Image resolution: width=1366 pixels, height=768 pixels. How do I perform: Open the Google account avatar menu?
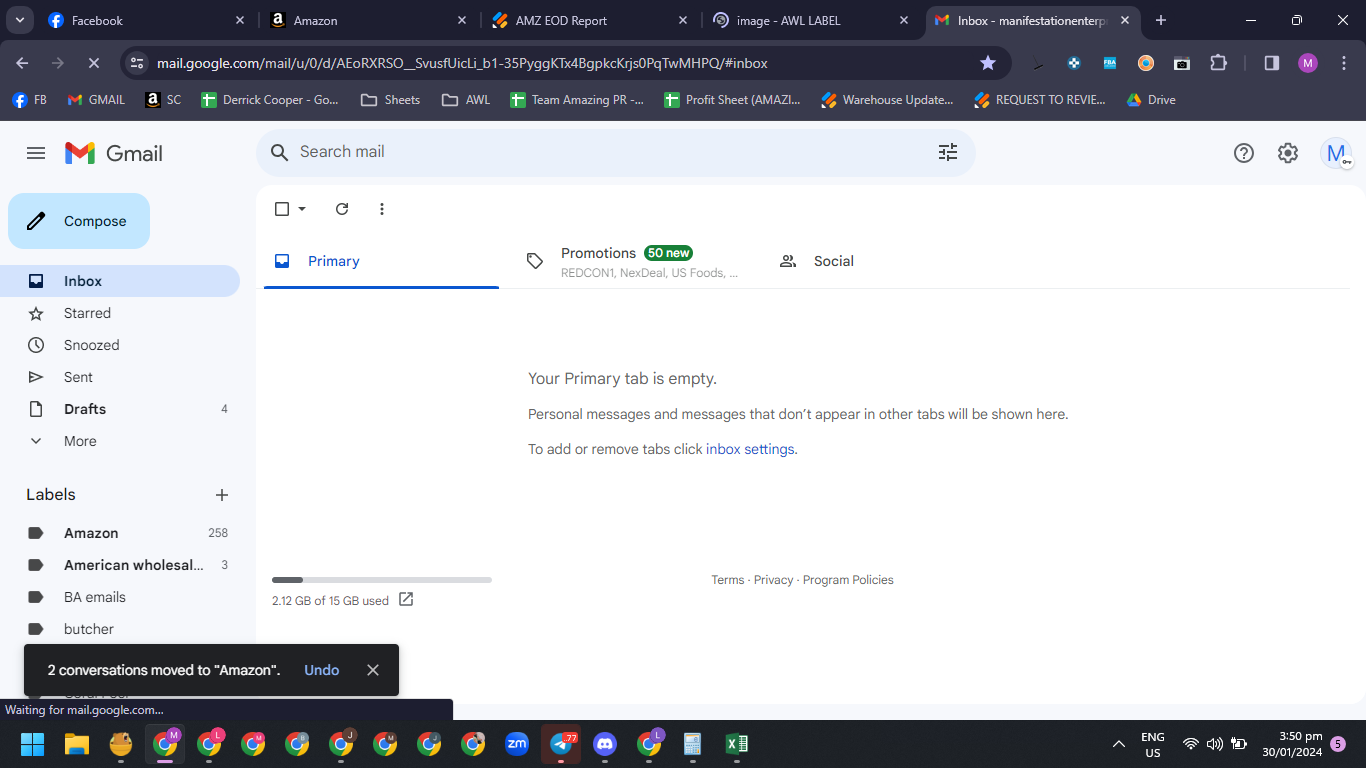1336,153
